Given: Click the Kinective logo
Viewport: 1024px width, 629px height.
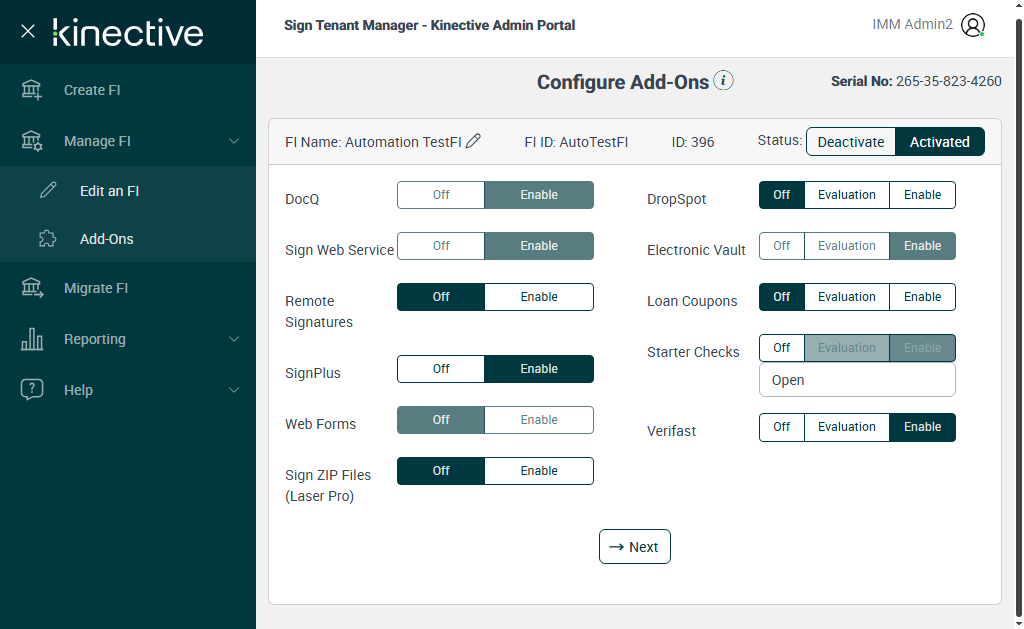Looking at the screenshot, I should 128,33.
